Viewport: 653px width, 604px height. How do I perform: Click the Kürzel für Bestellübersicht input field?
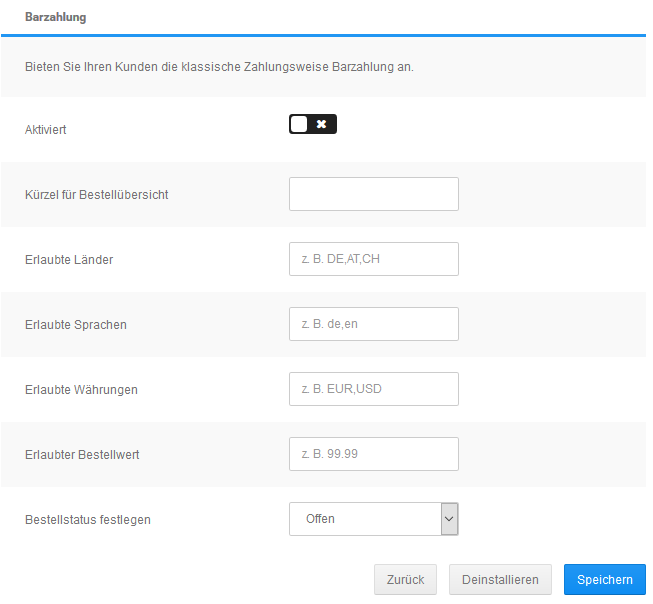[374, 194]
